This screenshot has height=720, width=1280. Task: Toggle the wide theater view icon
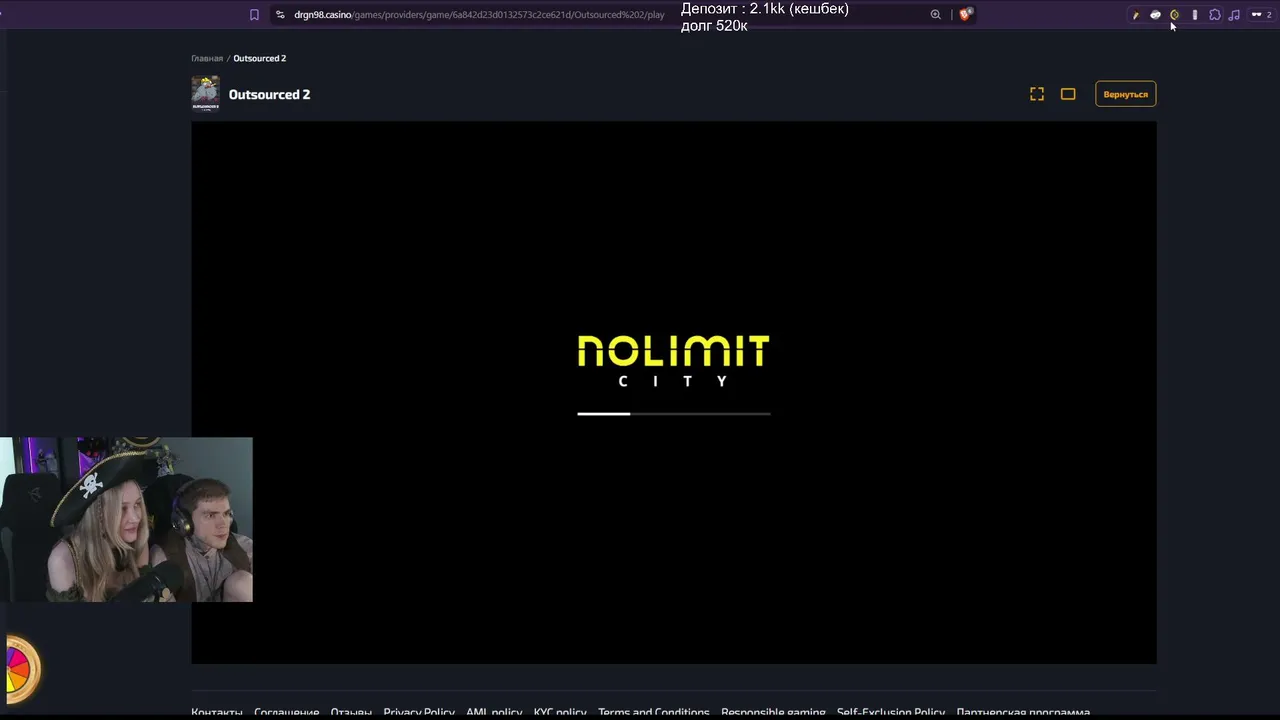coord(1068,94)
